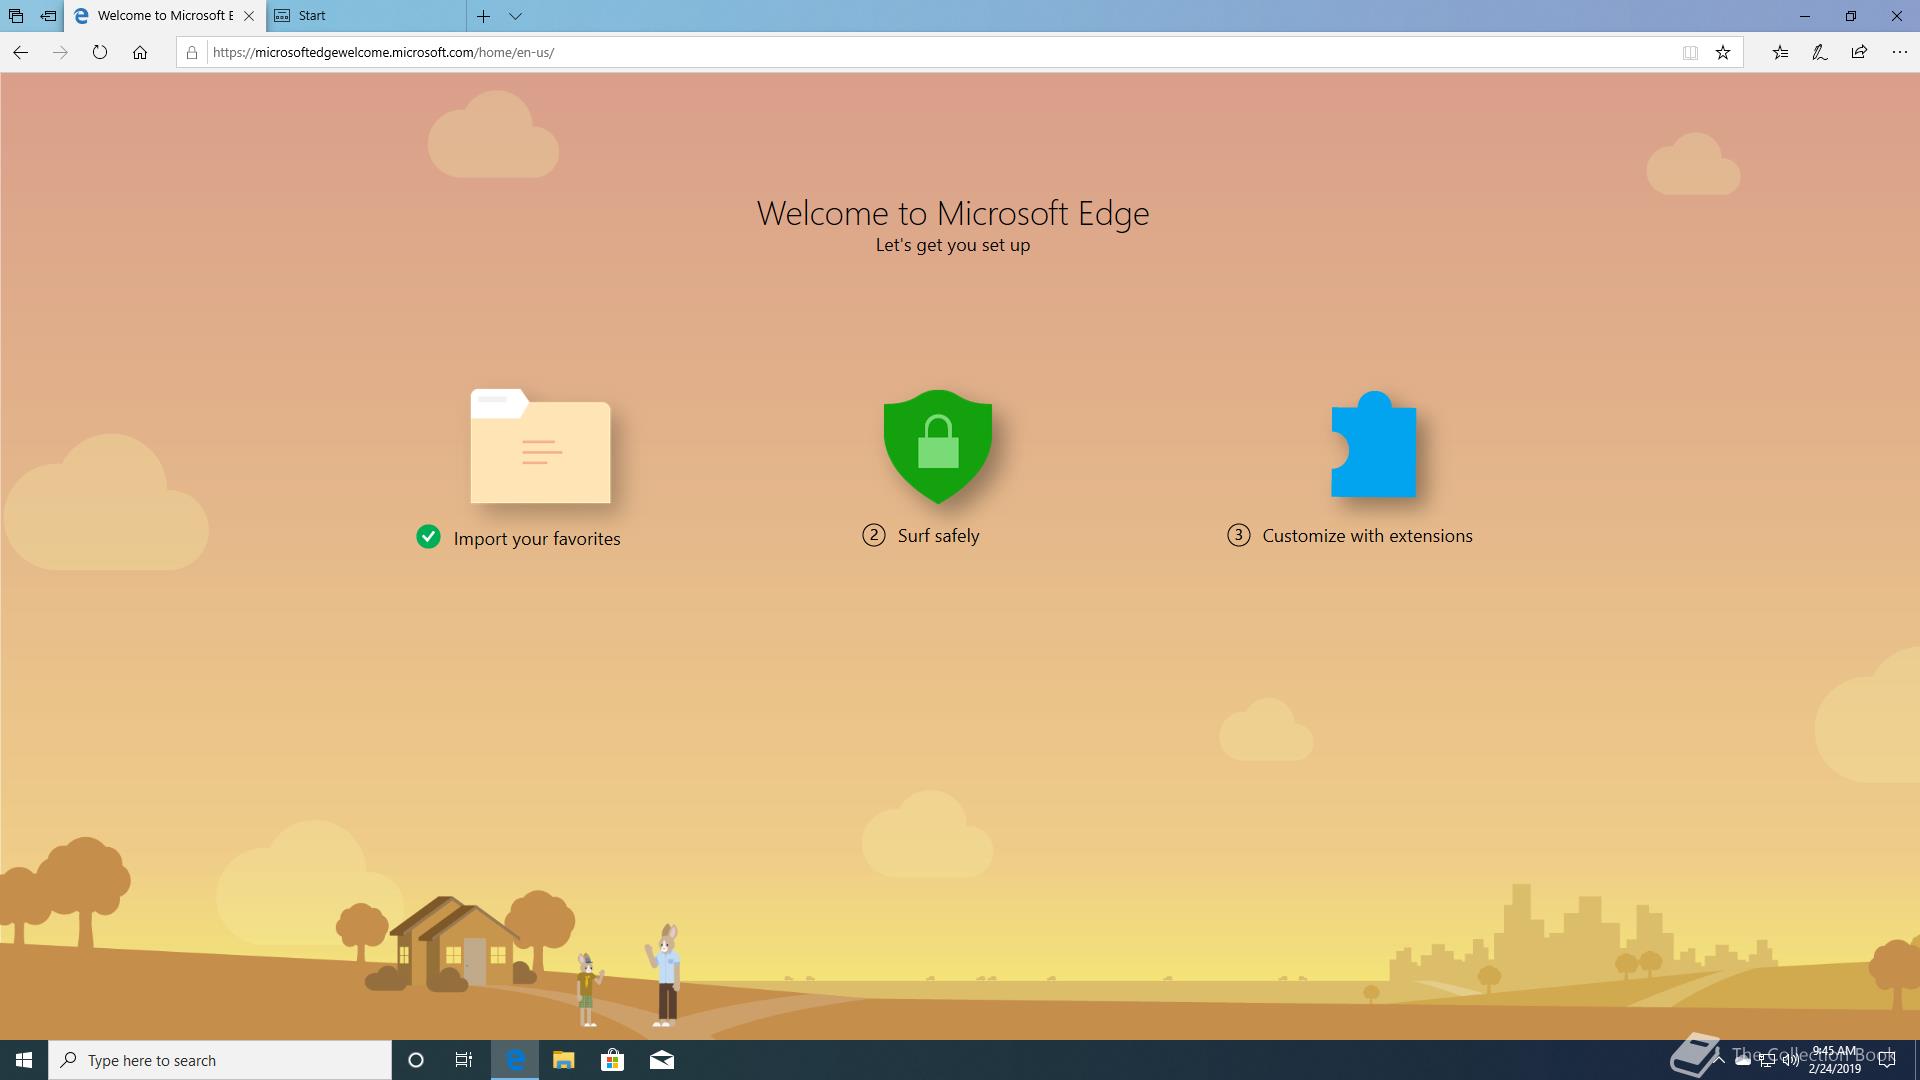1920x1080 pixels.
Task: Click the favorites folder illustration
Action: [x=540, y=446]
